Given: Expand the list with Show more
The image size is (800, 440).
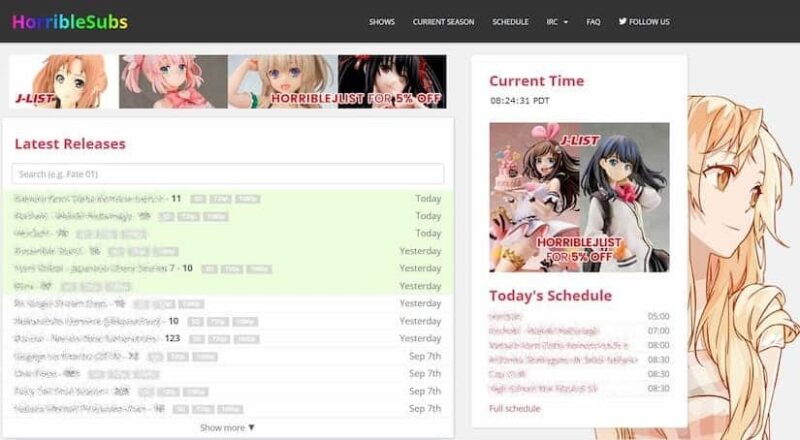Looking at the screenshot, I should click(228, 428).
